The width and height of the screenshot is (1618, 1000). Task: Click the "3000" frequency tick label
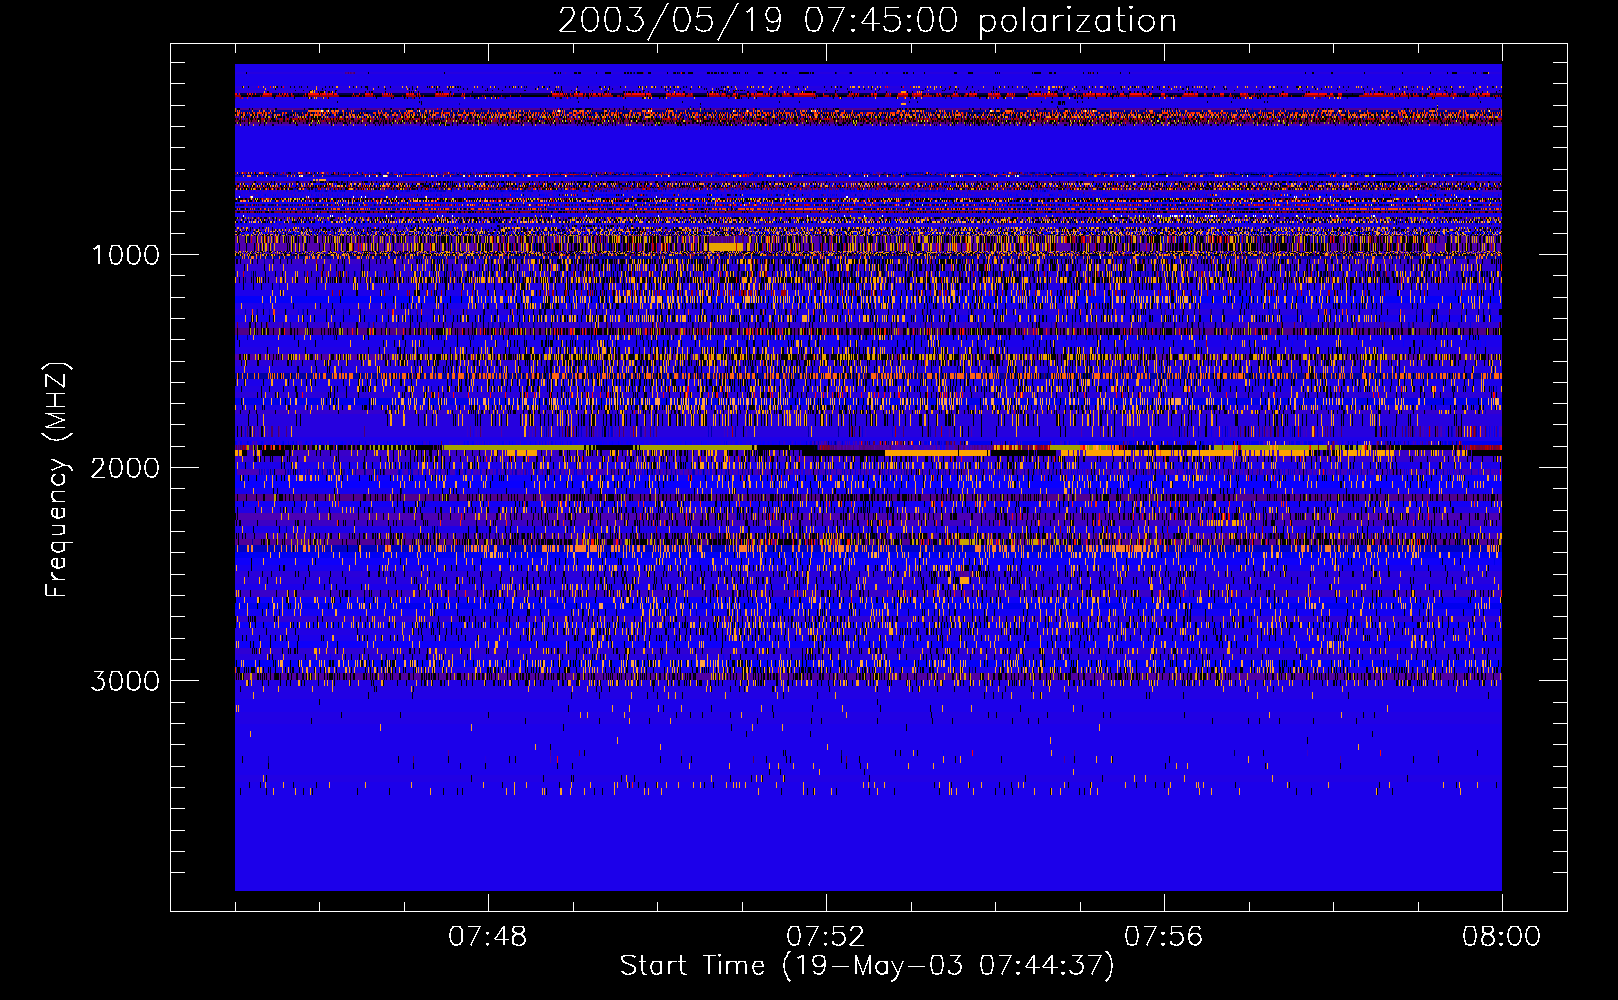pyautogui.click(x=125, y=681)
